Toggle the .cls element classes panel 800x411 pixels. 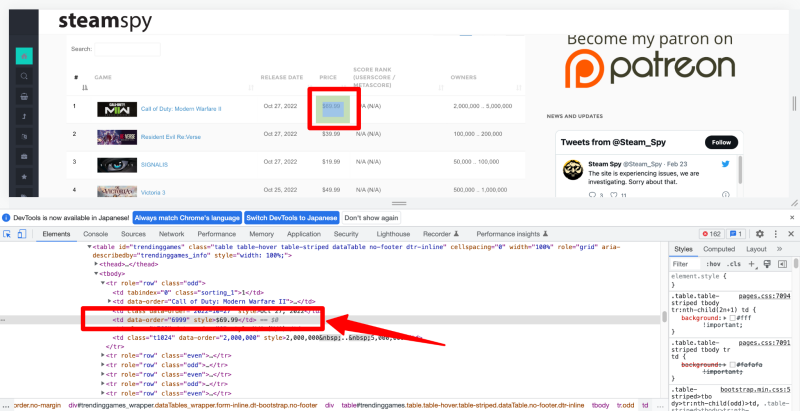[x=734, y=264]
